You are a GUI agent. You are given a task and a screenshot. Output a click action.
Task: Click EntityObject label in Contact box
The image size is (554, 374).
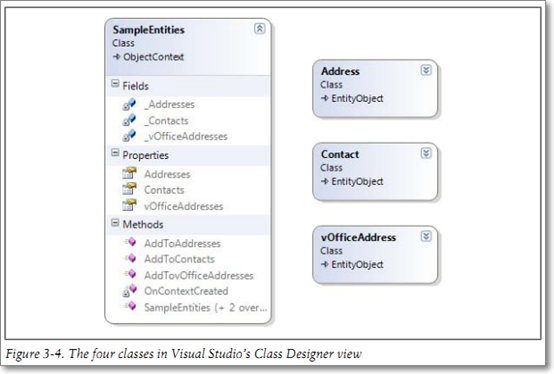tap(357, 182)
